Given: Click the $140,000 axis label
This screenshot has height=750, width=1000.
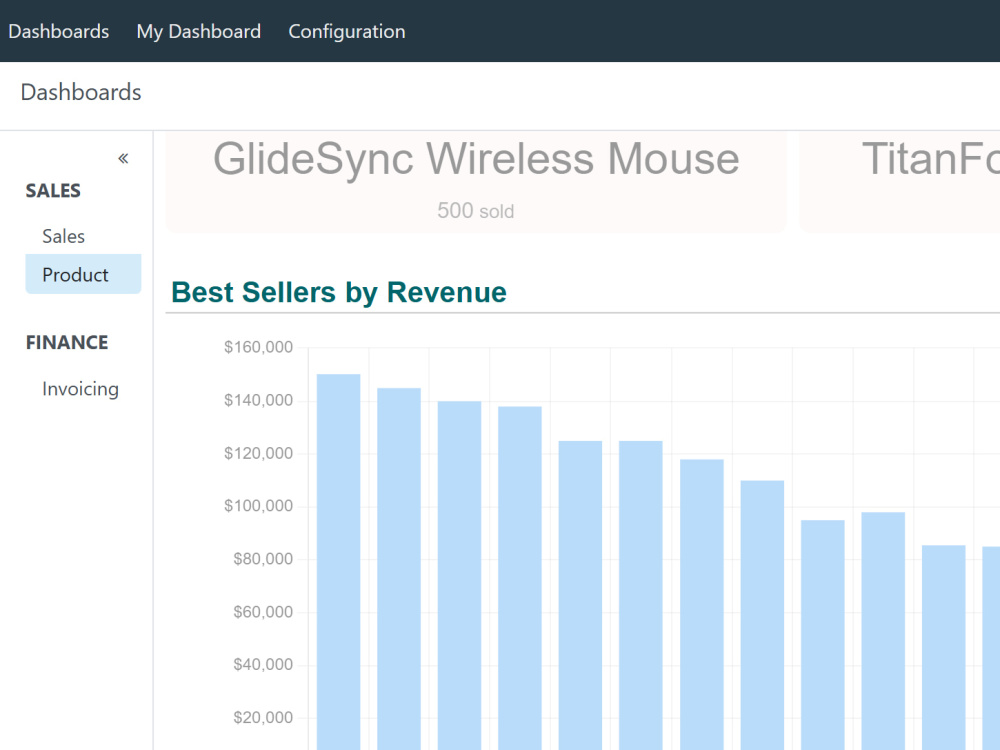Looking at the screenshot, I should click(x=258, y=400).
